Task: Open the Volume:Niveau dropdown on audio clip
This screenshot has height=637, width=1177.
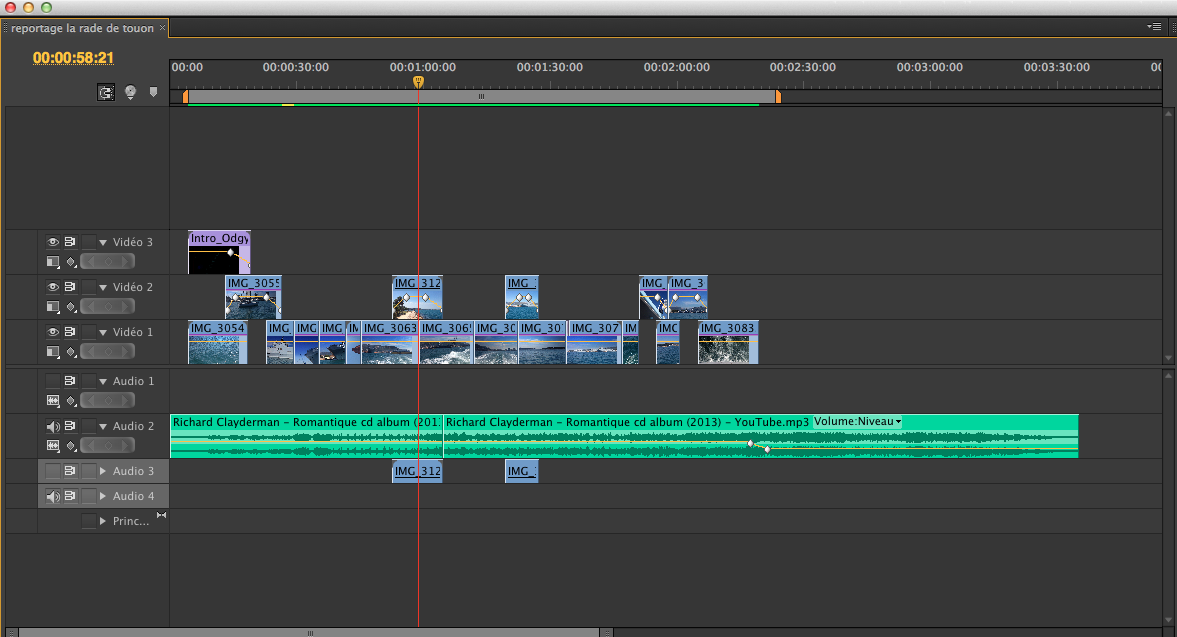Action: (x=858, y=422)
